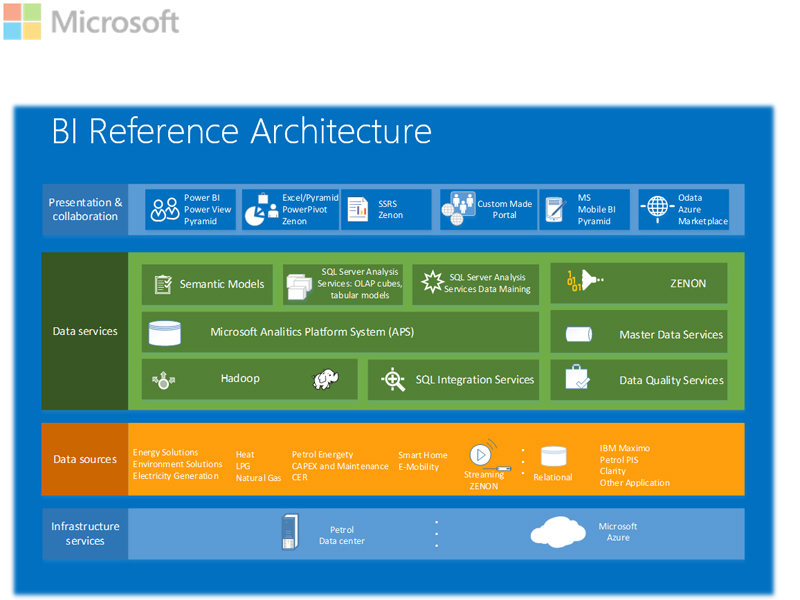Click the 'Smart Home' text
This screenshot has height=600, width=800.
(x=422, y=455)
